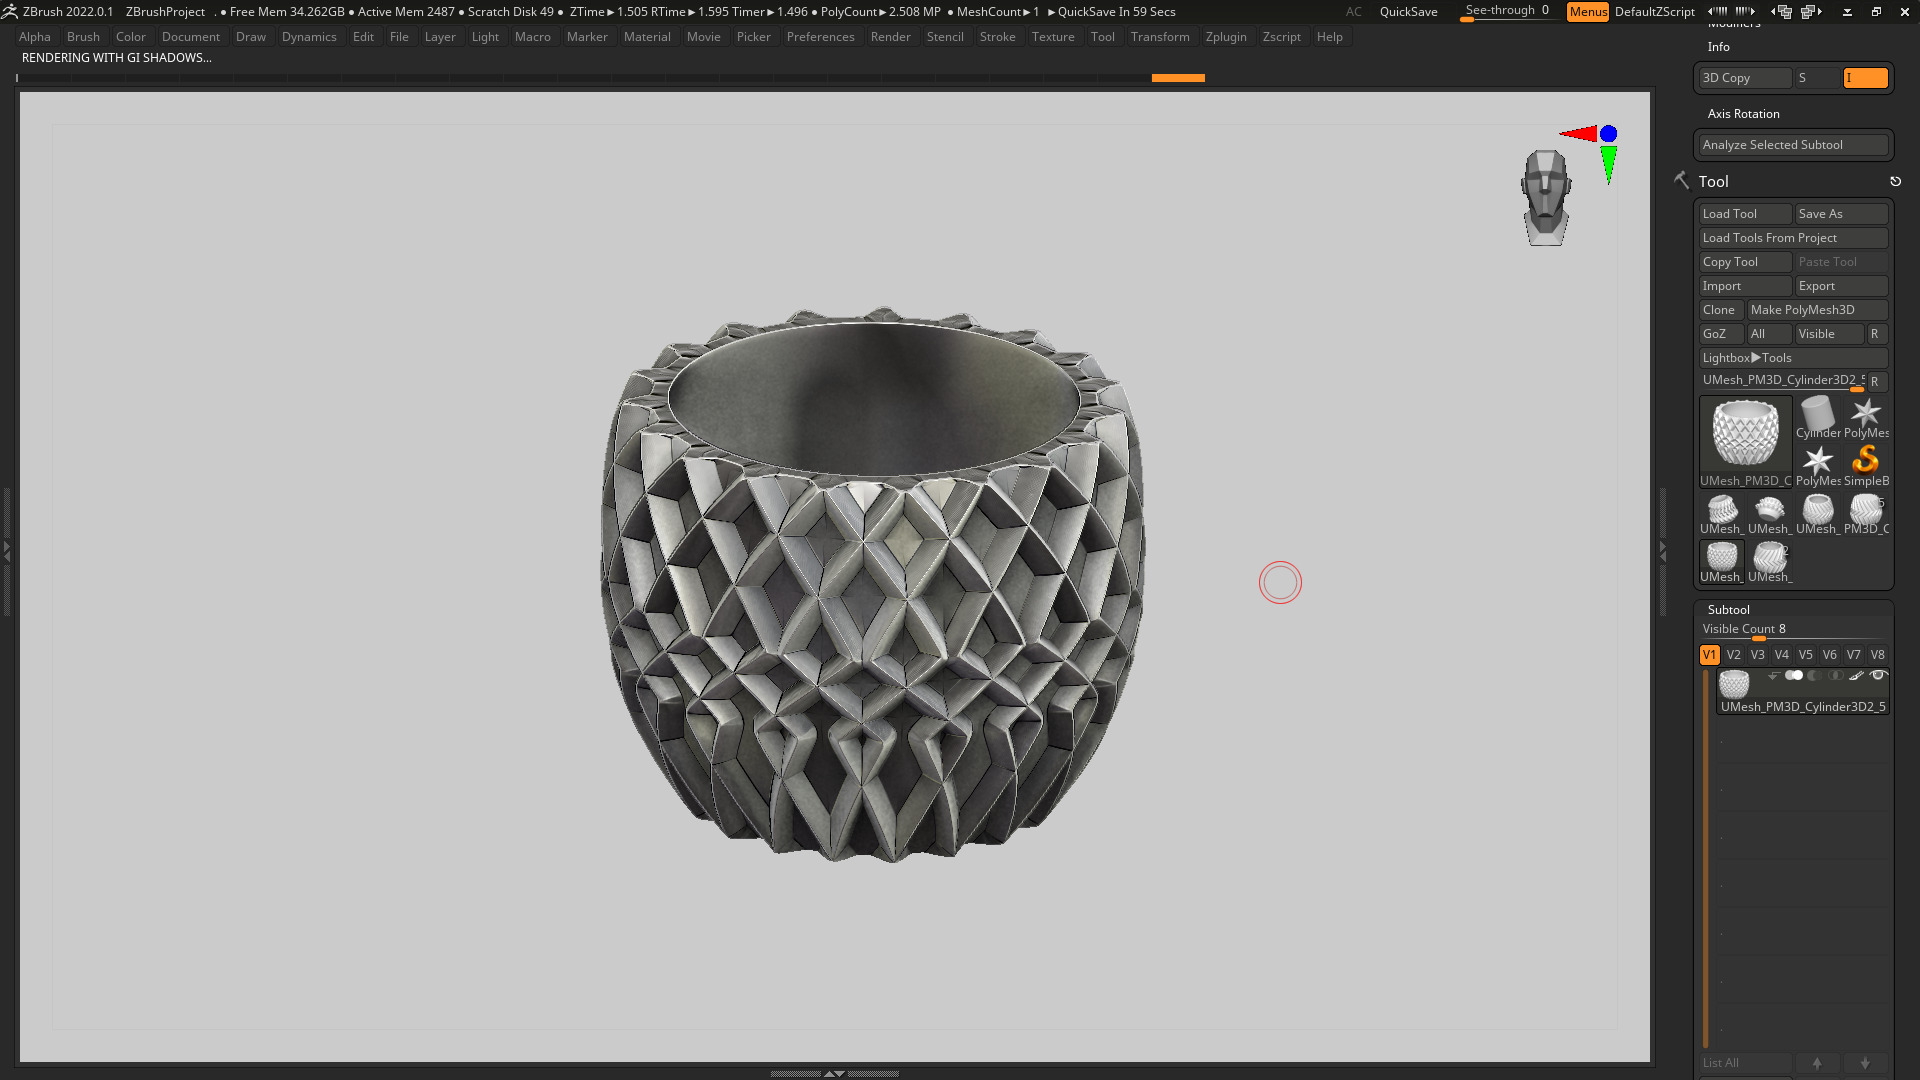Enable visibility set V1

point(1709,655)
